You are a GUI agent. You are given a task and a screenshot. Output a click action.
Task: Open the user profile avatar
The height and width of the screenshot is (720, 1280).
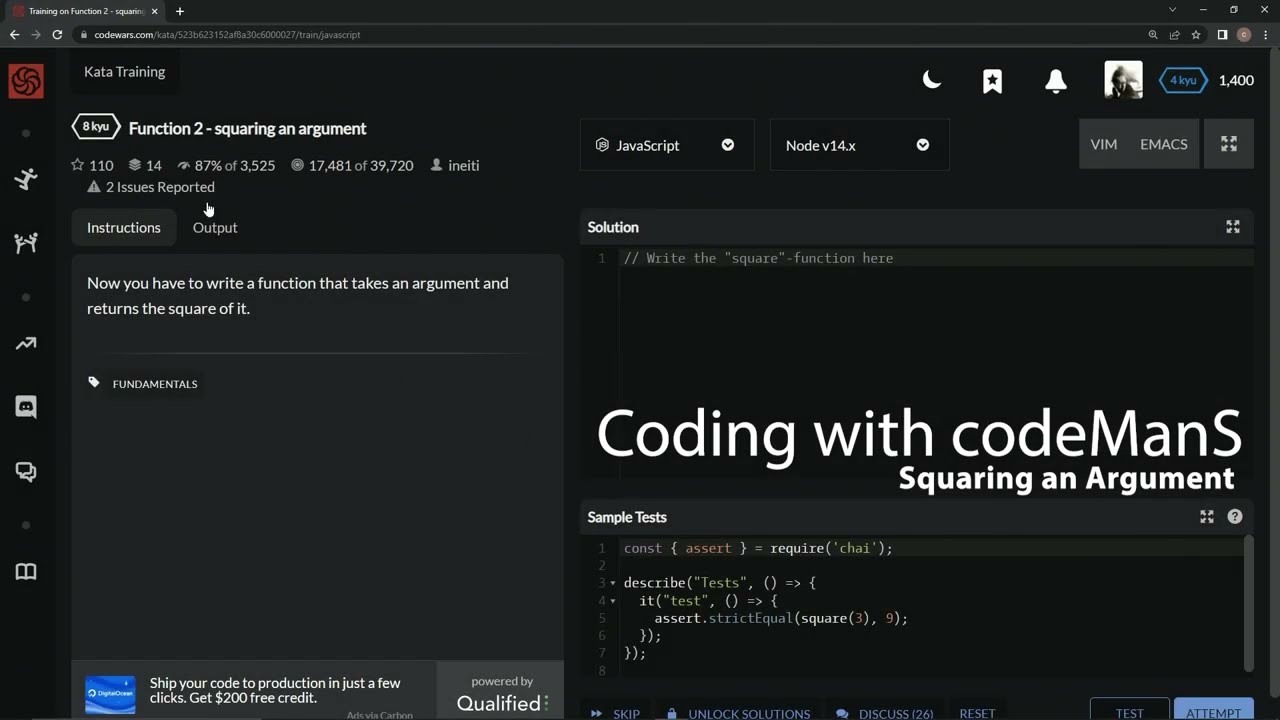pos(1123,80)
